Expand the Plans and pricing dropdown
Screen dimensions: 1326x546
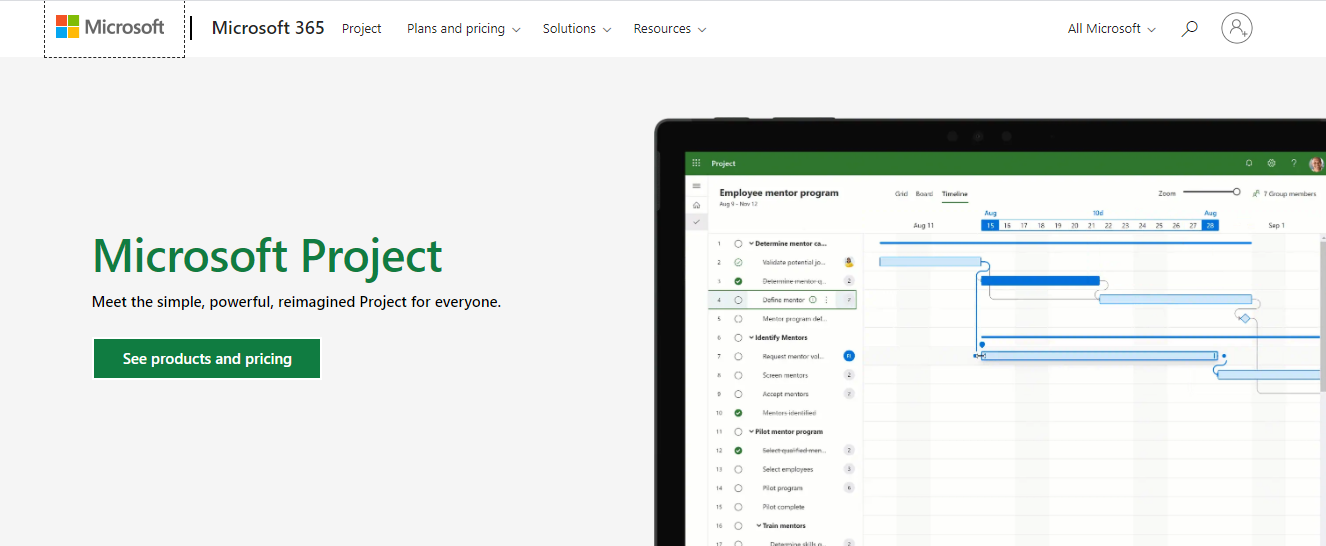[x=463, y=29]
